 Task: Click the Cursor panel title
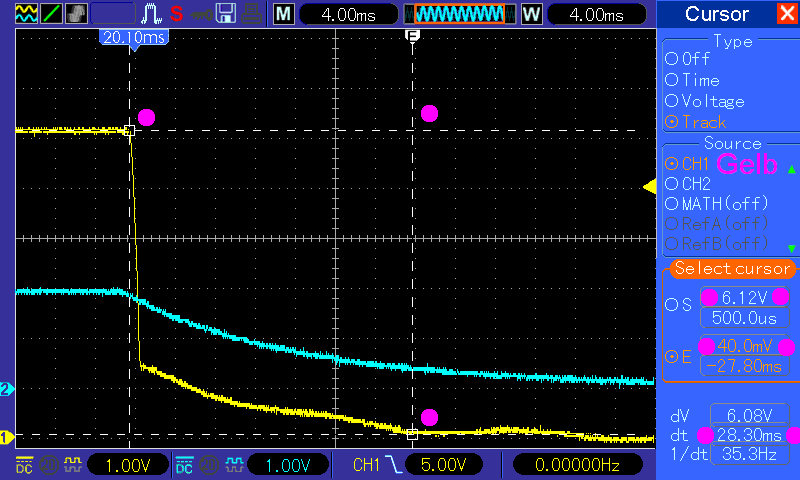(x=717, y=14)
